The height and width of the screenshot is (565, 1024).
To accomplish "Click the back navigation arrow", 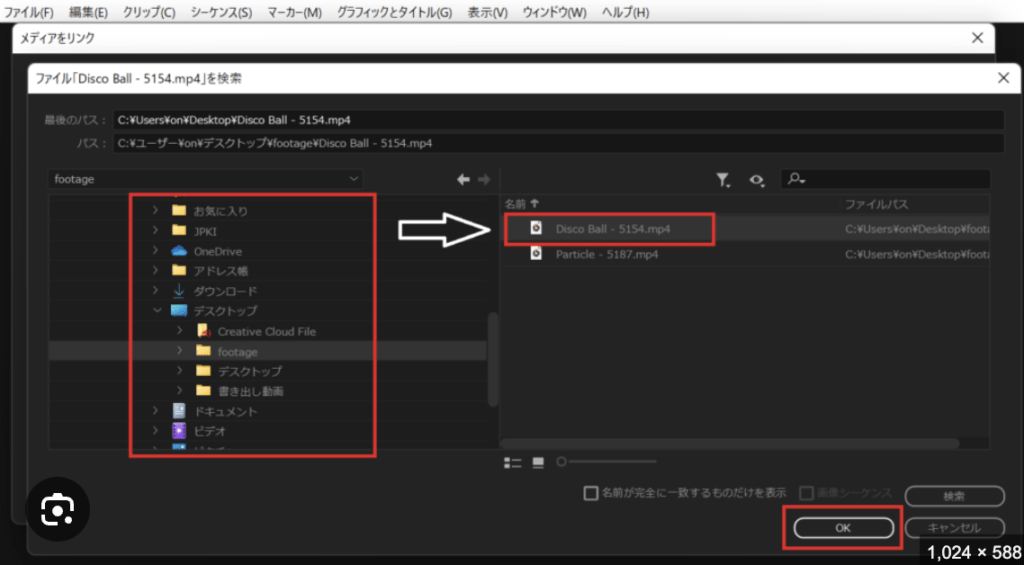I will [x=463, y=179].
